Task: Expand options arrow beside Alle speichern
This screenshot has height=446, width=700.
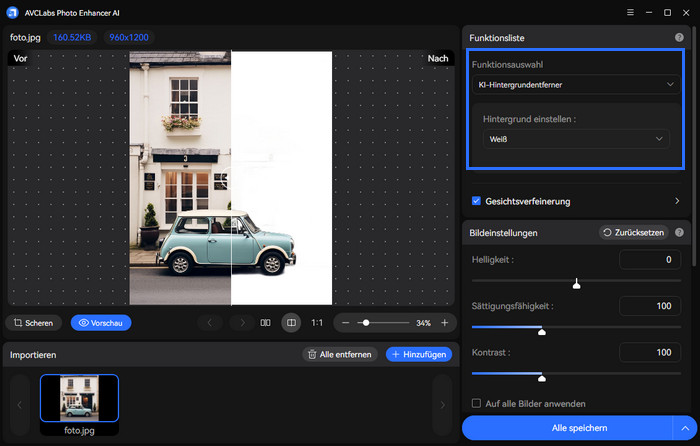Action: [x=685, y=428]
